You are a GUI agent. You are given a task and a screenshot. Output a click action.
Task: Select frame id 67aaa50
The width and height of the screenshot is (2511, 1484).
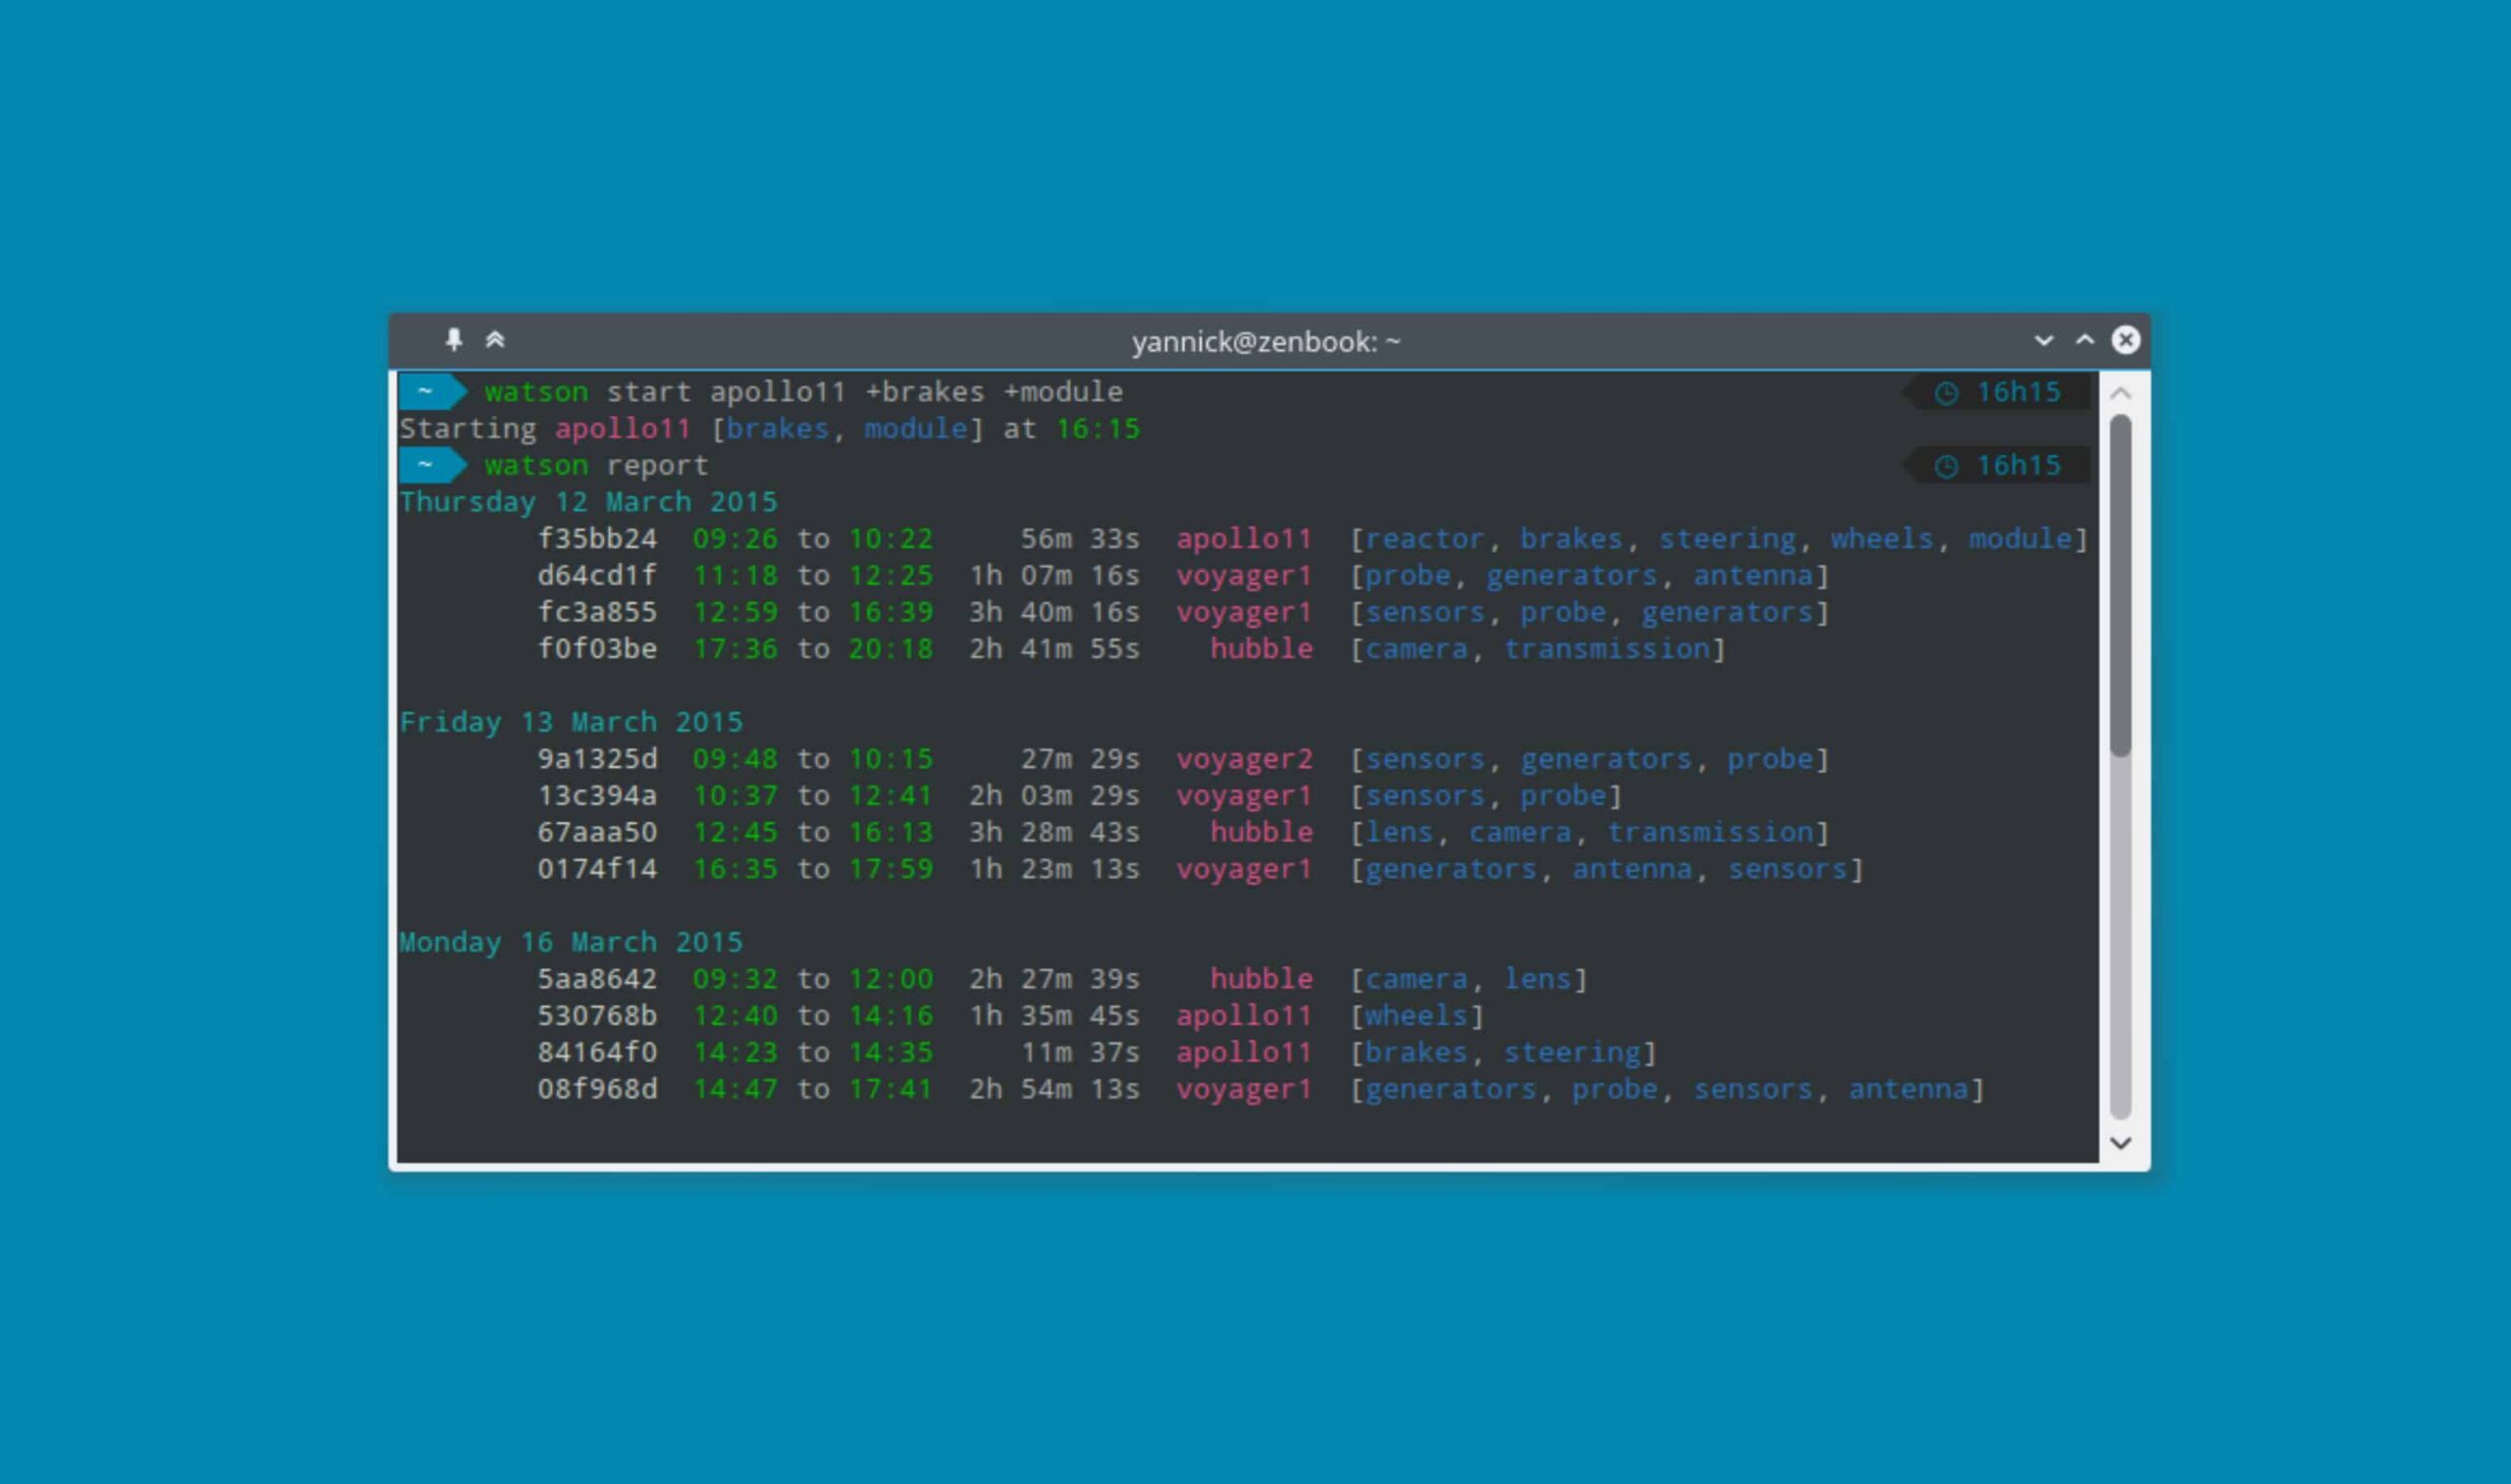(x=597, y=831)
